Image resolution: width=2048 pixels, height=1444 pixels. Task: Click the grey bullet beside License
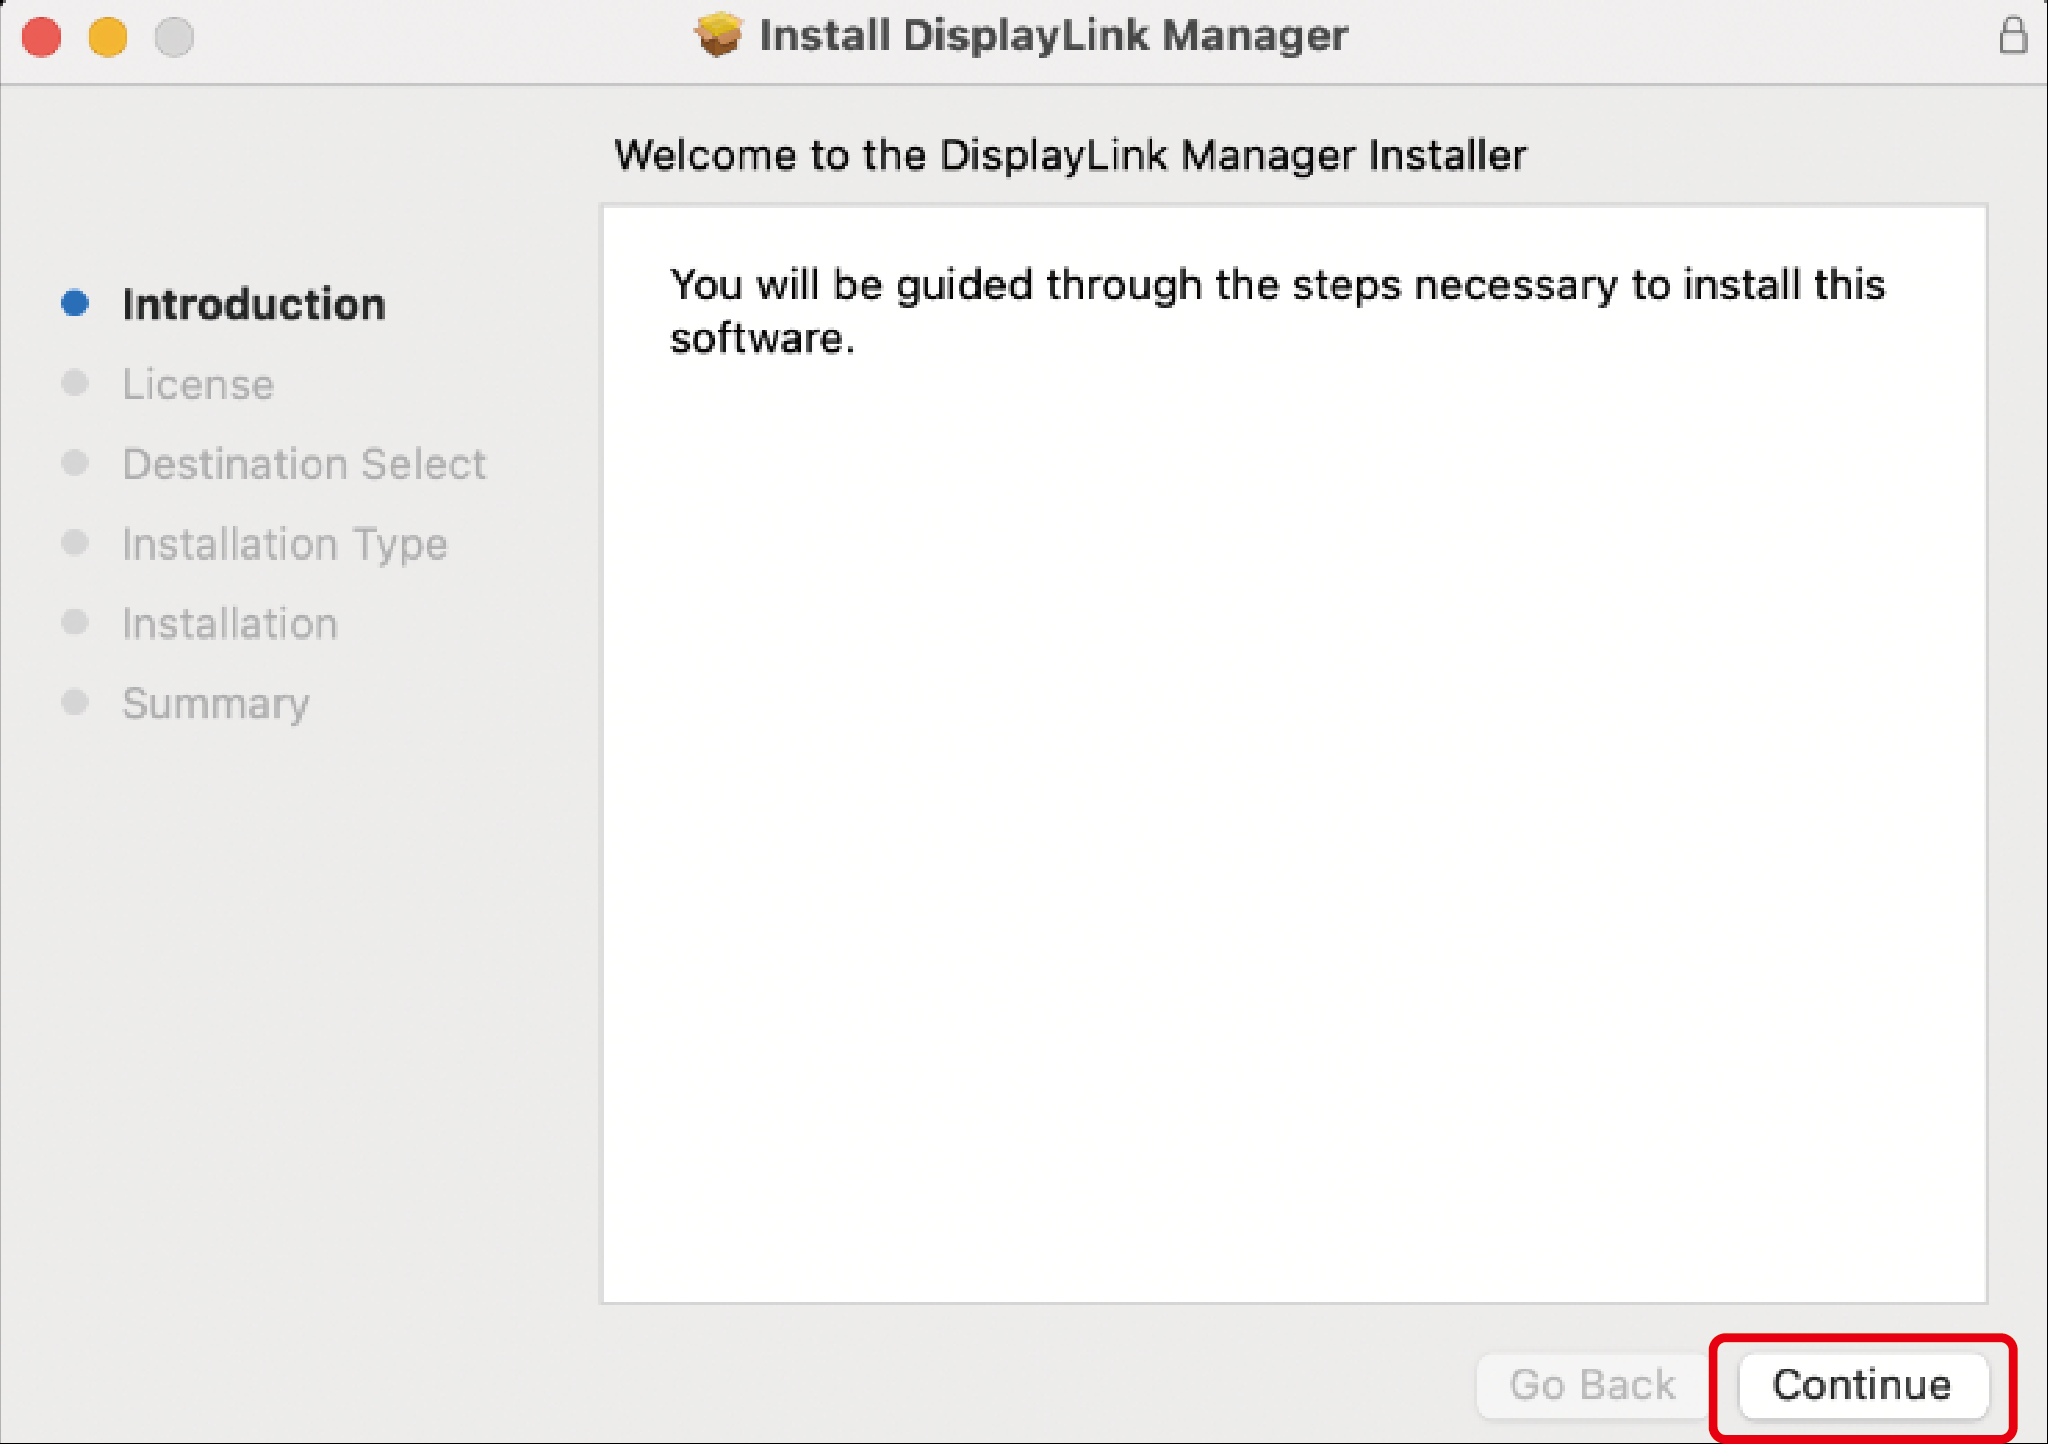(75, 383)
